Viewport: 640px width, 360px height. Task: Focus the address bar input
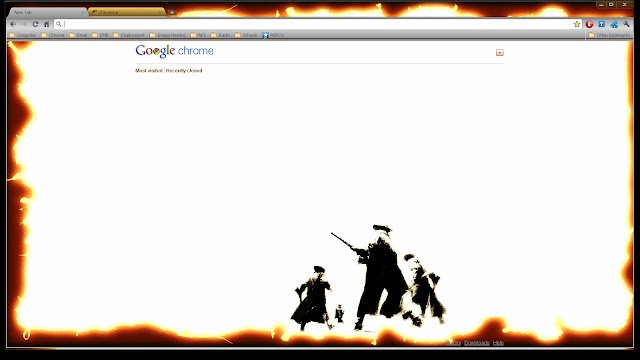[318, 24]
